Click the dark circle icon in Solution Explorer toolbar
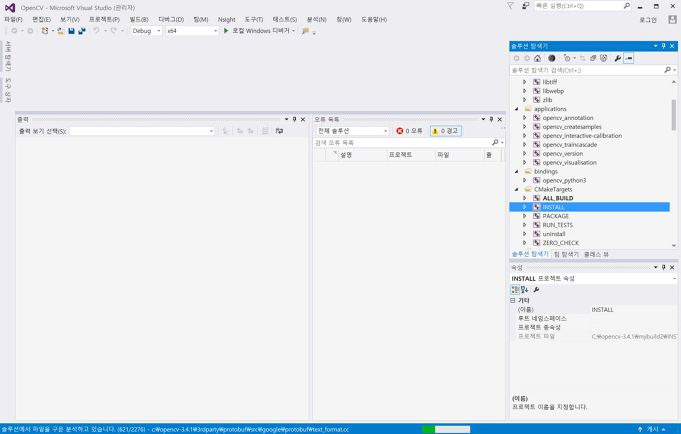Image resolution: width=681 pixels, height=434 pixels. point(552,58)
